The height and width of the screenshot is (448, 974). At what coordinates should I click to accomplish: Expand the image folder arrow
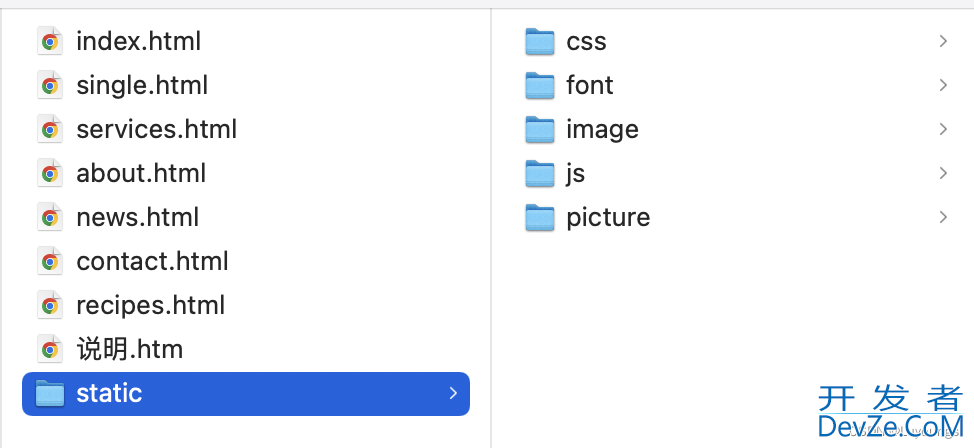coord(944,129)
